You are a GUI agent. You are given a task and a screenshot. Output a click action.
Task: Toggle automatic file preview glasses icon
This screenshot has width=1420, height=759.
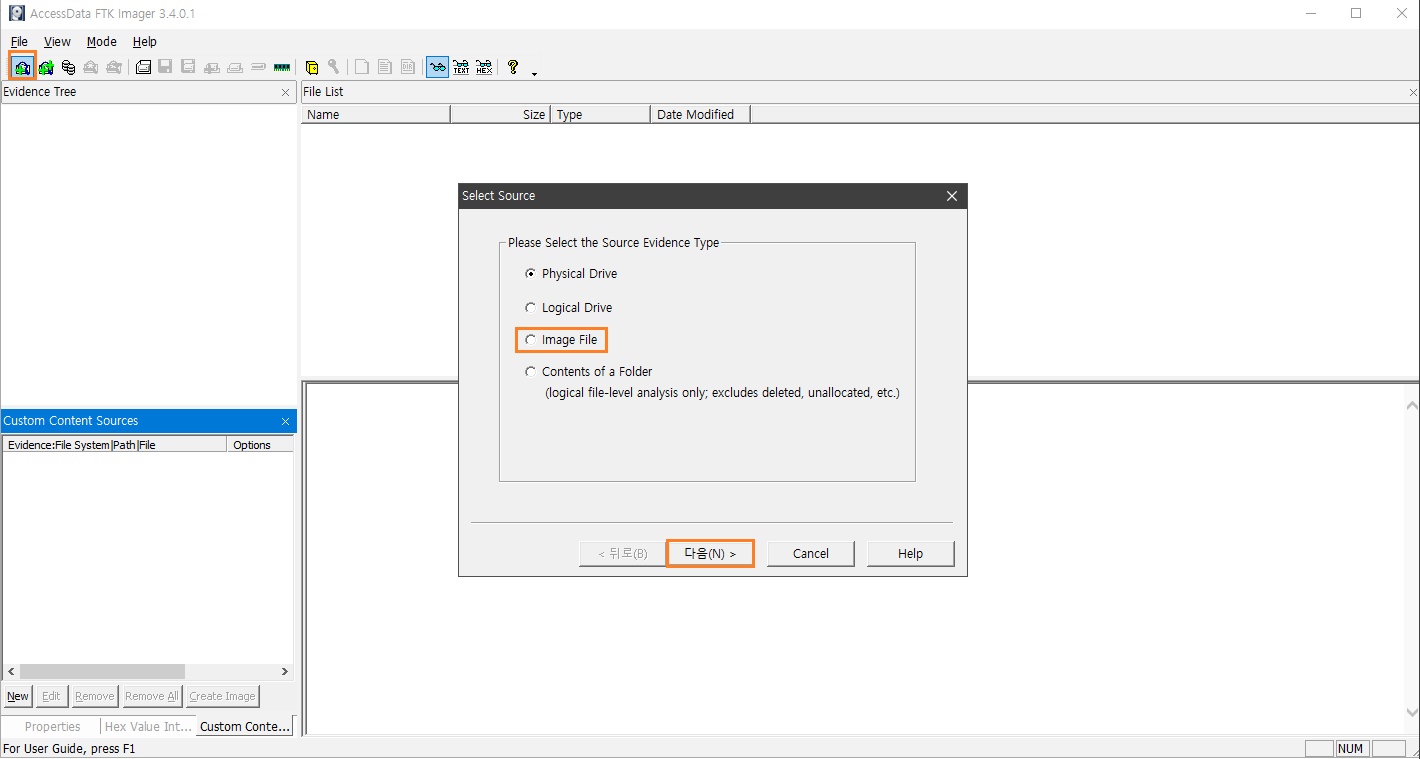[x=438, y=67]
